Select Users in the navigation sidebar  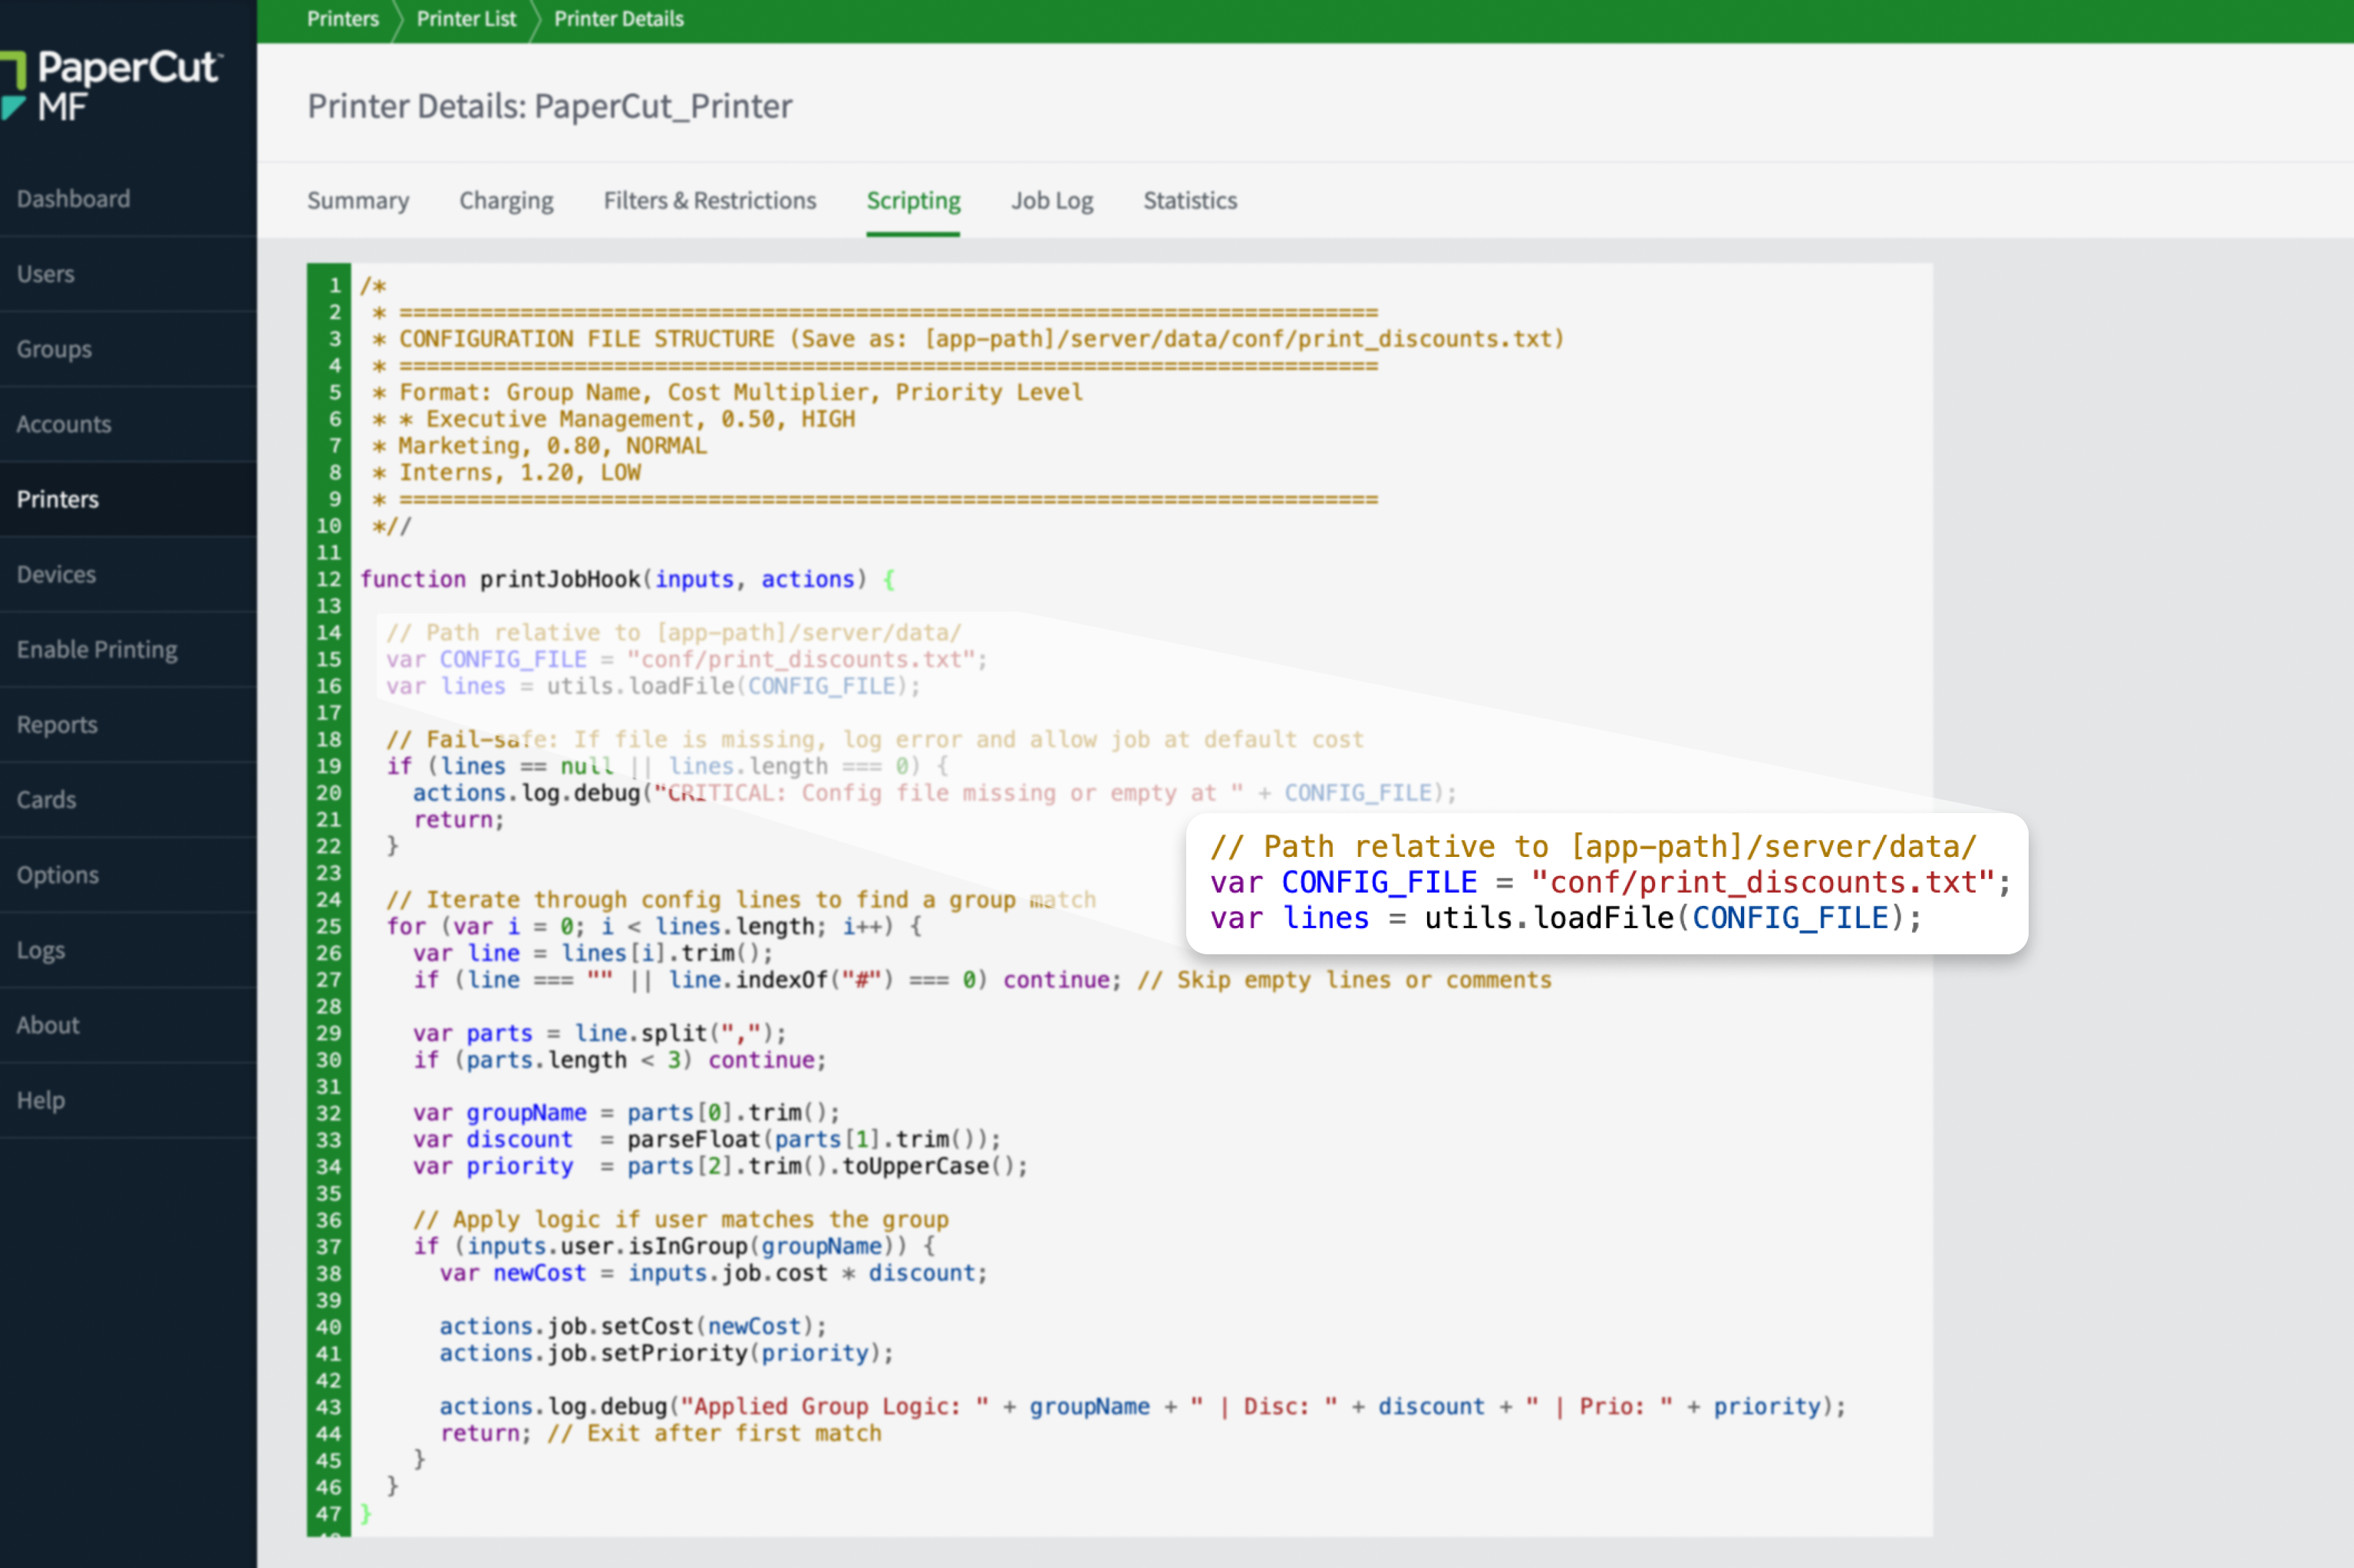(45, 273)
